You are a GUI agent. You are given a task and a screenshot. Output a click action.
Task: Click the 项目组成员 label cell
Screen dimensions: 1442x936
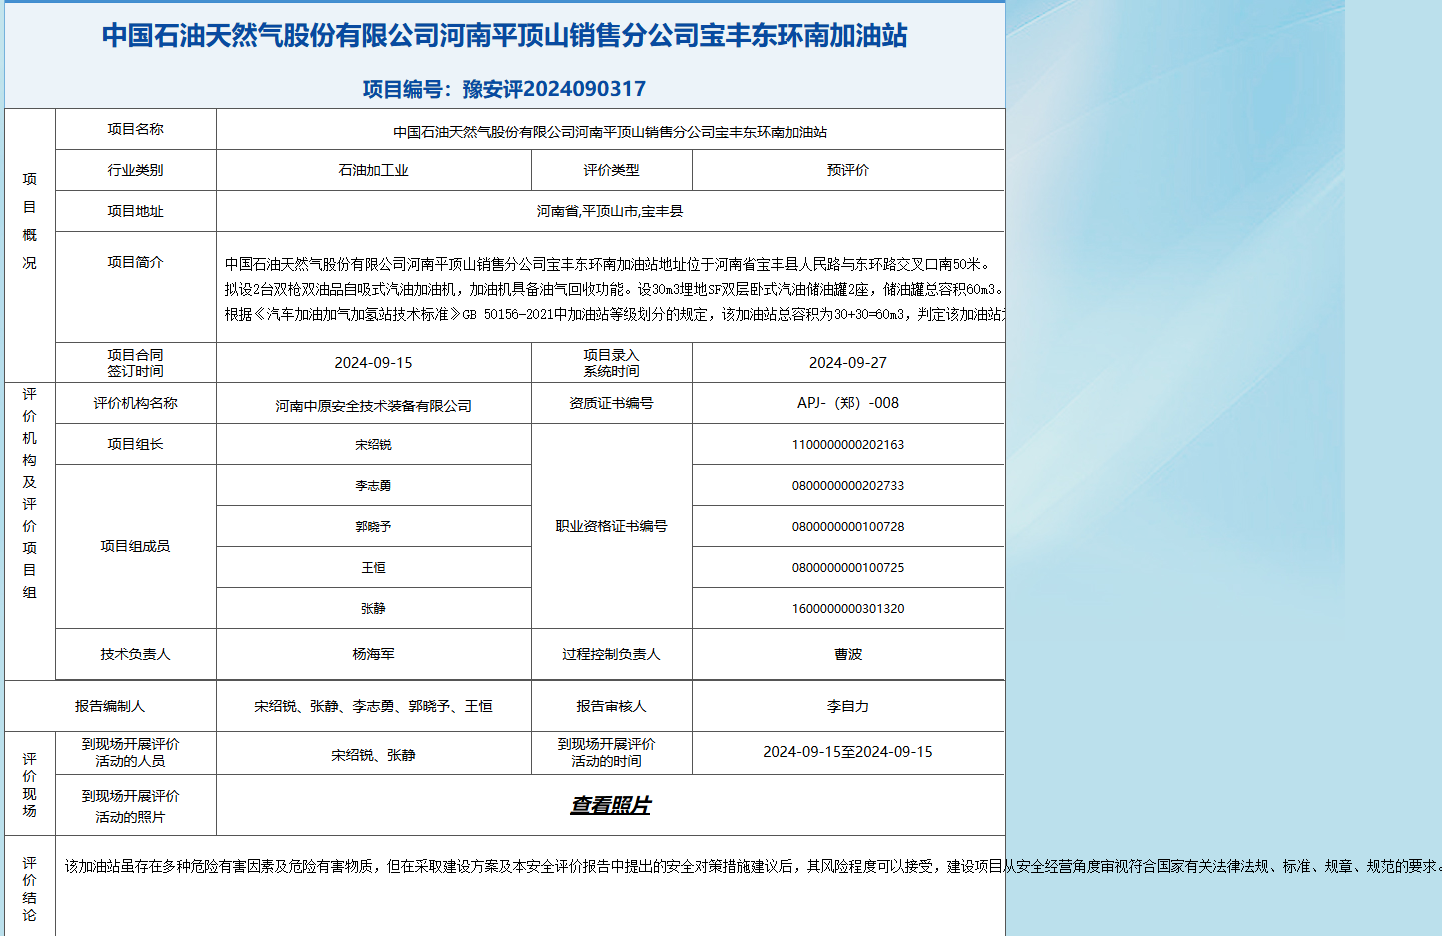pos(136,546)
